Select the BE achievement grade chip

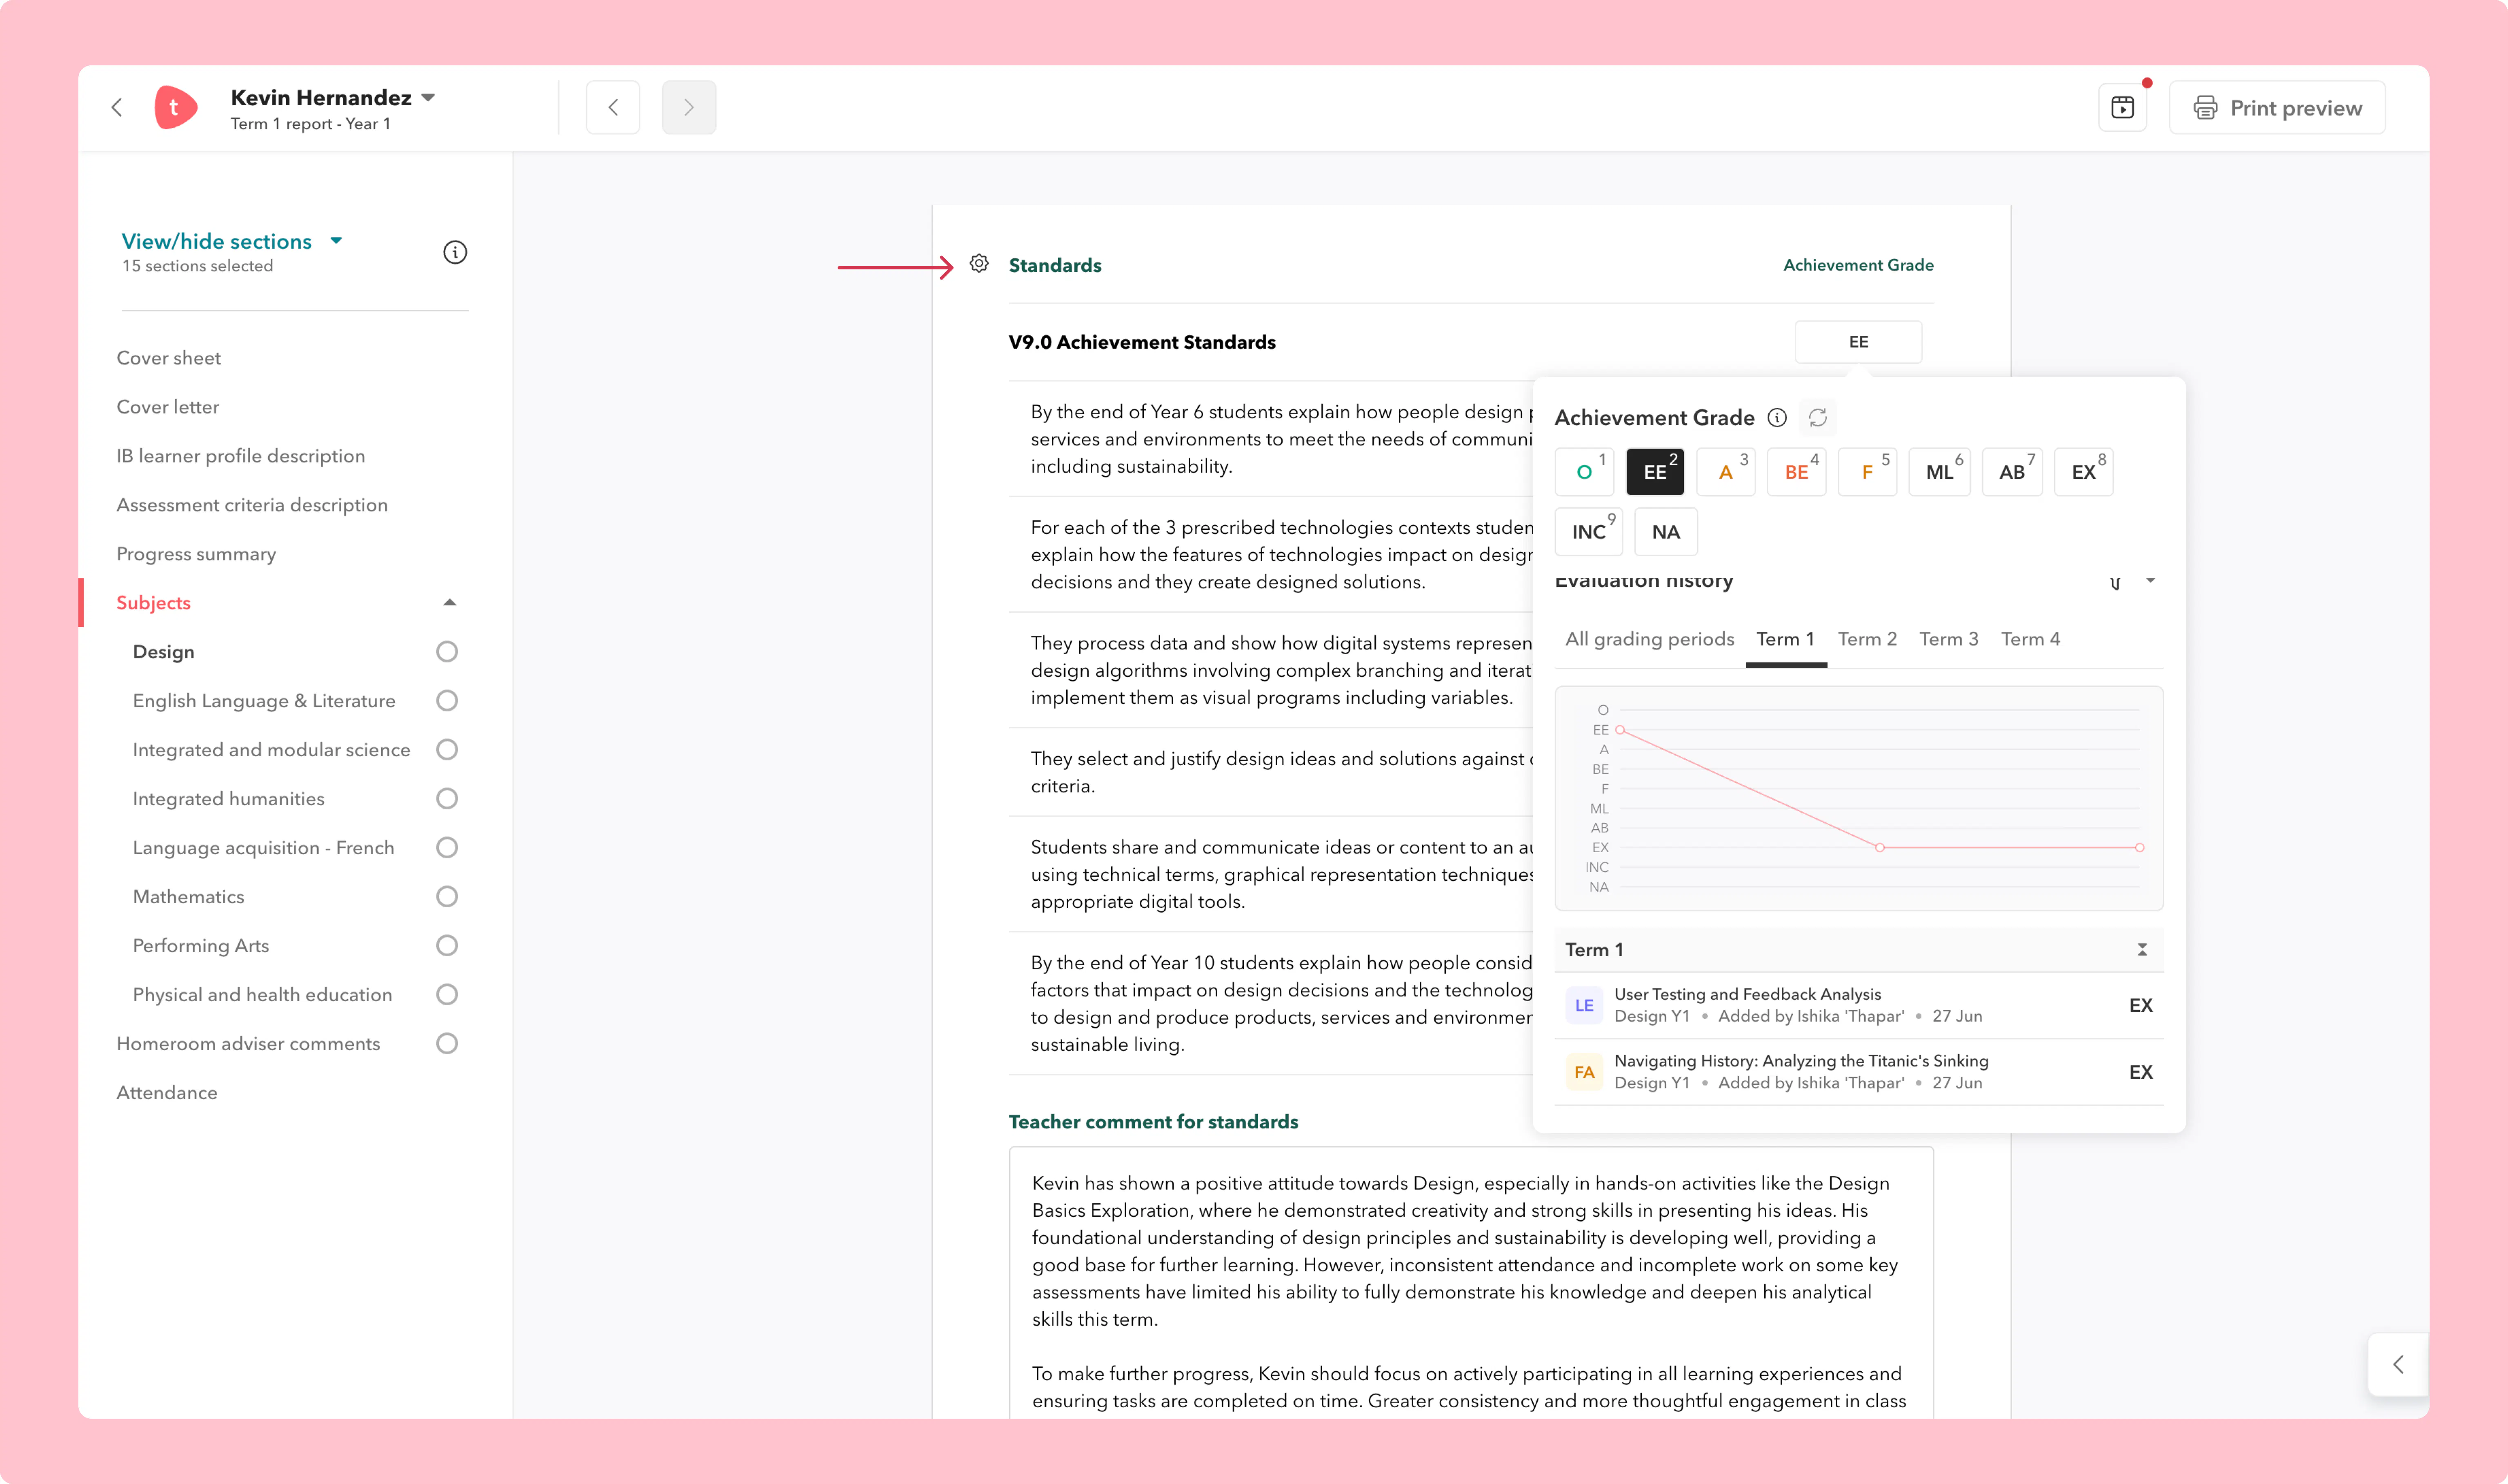(1797, 472)
